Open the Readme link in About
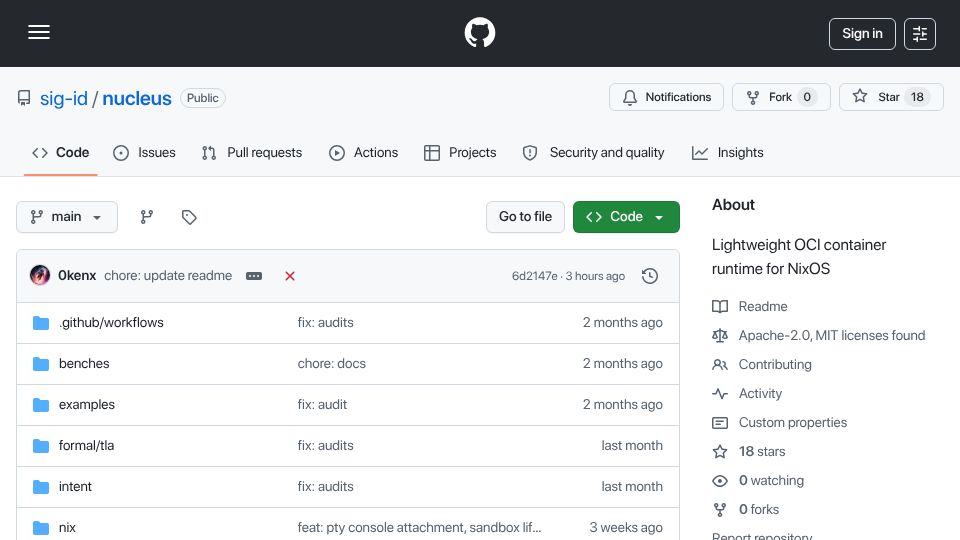The height and width of the screenshot is (540, 960). pos(750,306)
